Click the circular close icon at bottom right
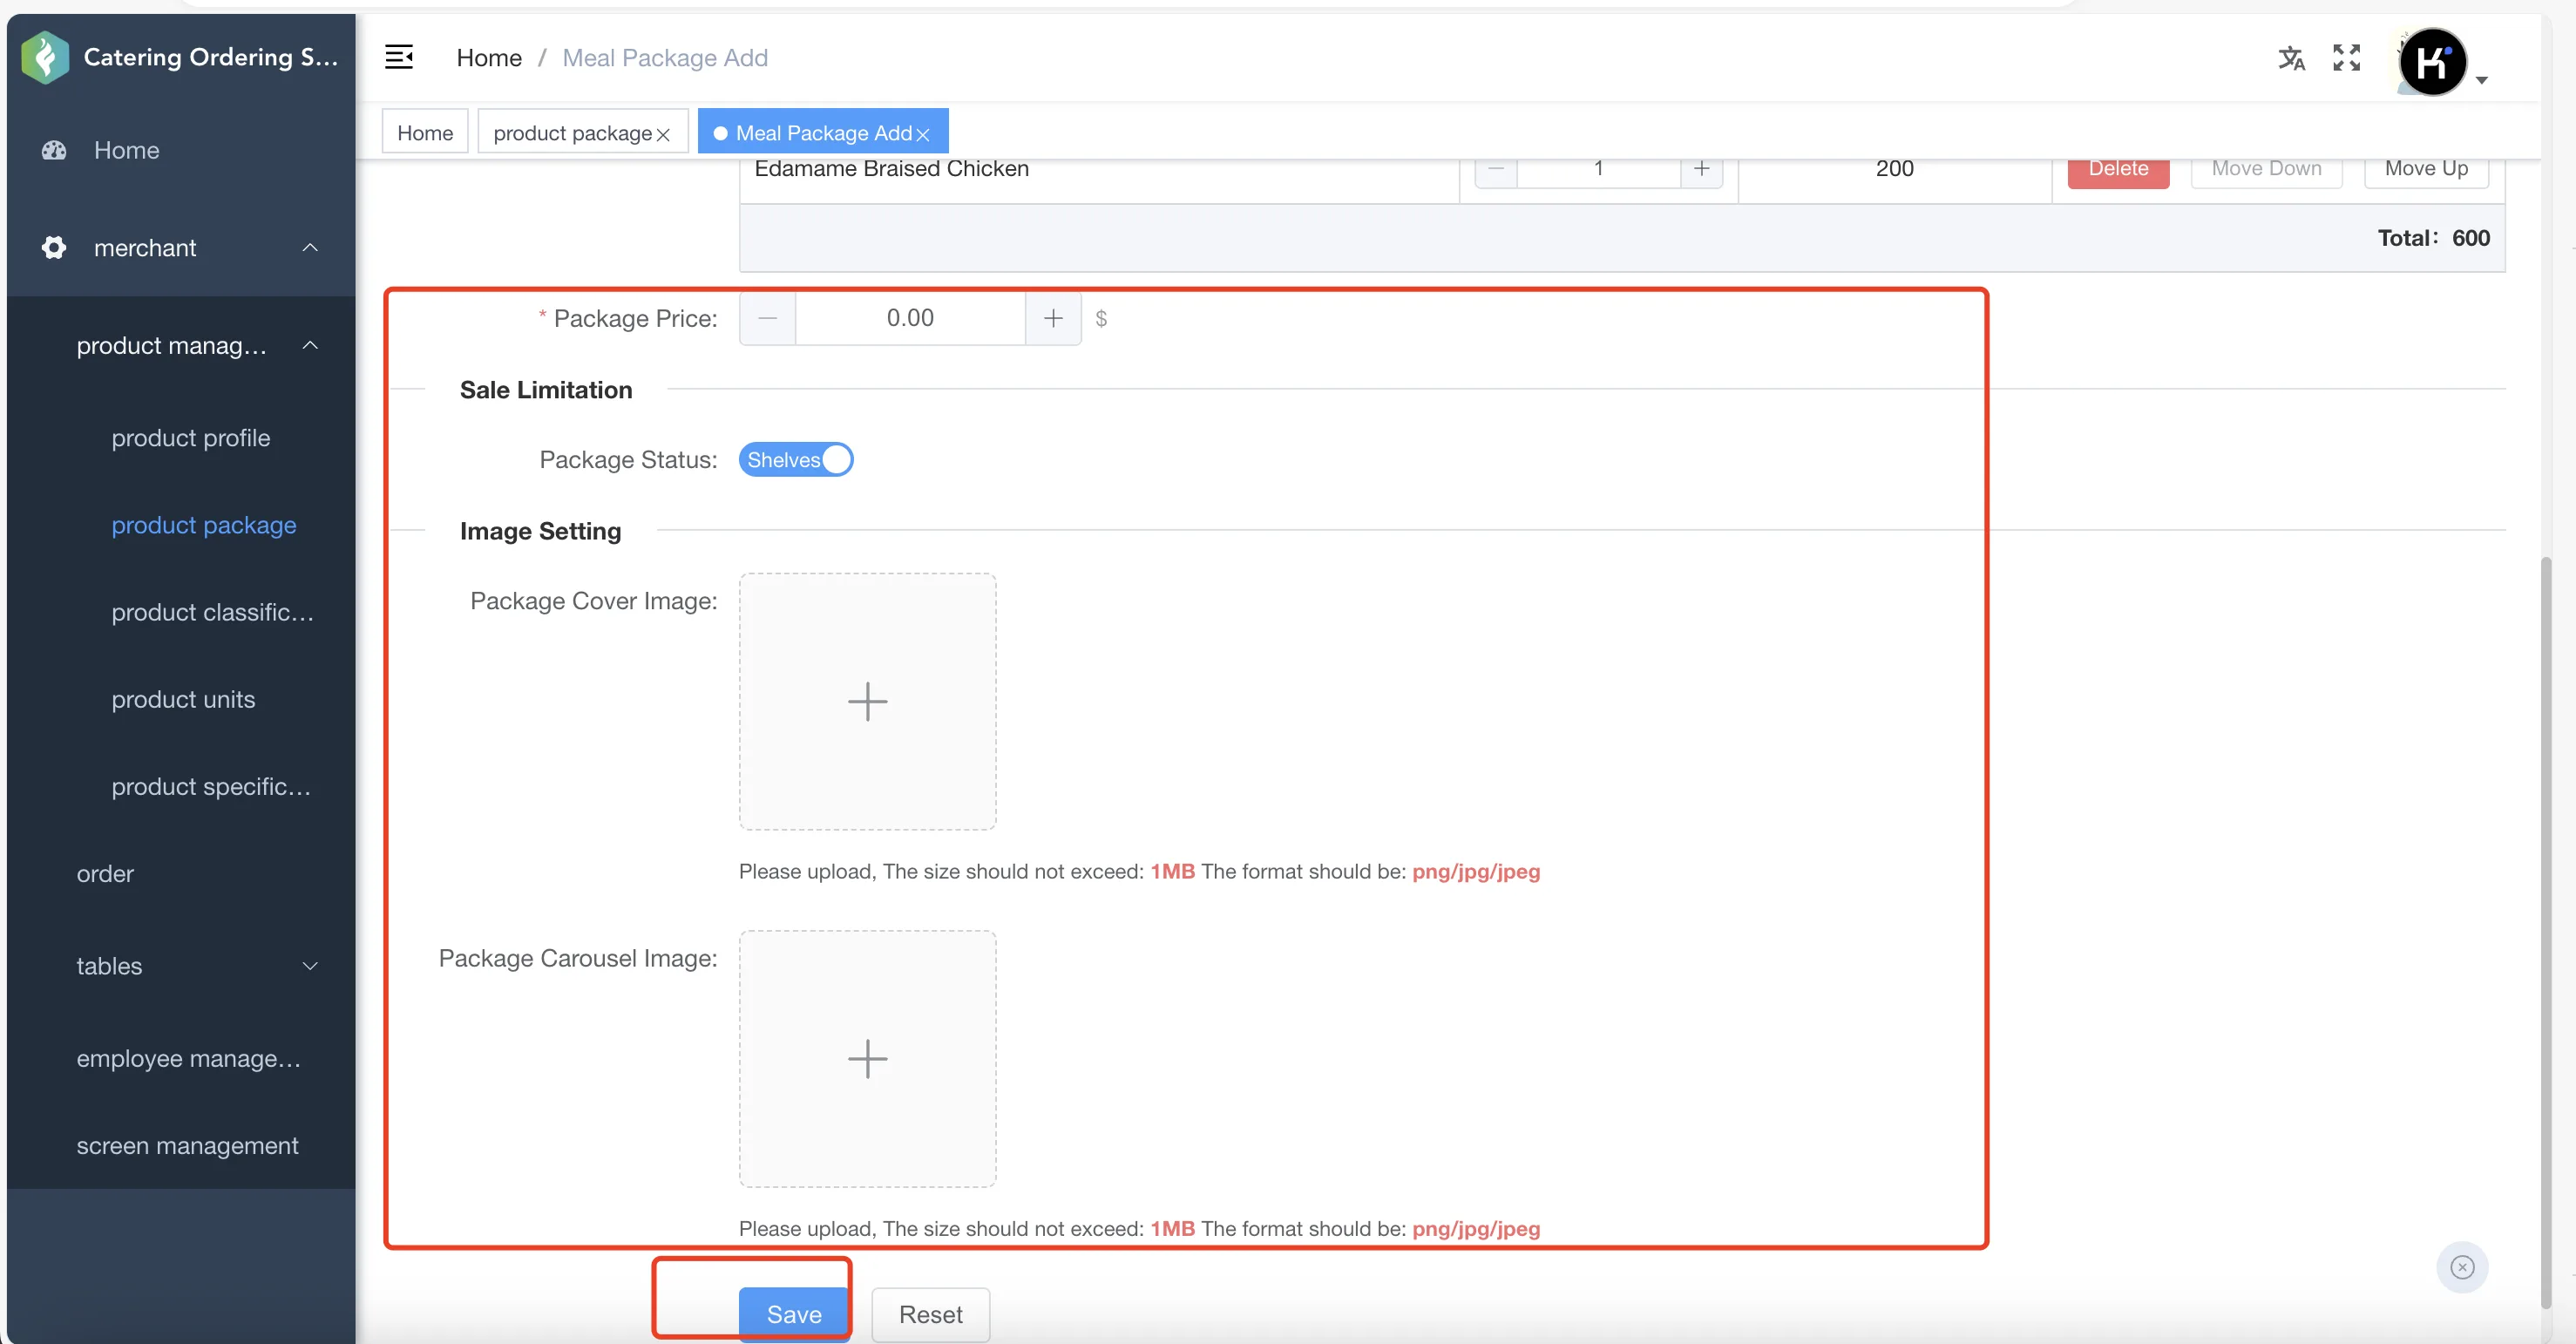This screenshot has width=2576, height=1344. coord(2462,1267)
